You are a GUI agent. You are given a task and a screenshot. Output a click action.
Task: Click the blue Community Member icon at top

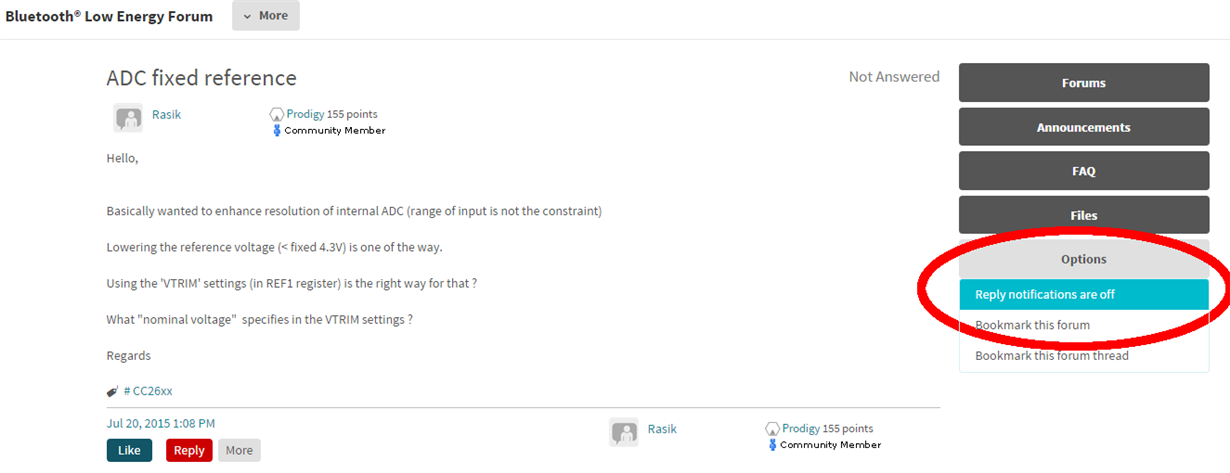coord(277,130)
